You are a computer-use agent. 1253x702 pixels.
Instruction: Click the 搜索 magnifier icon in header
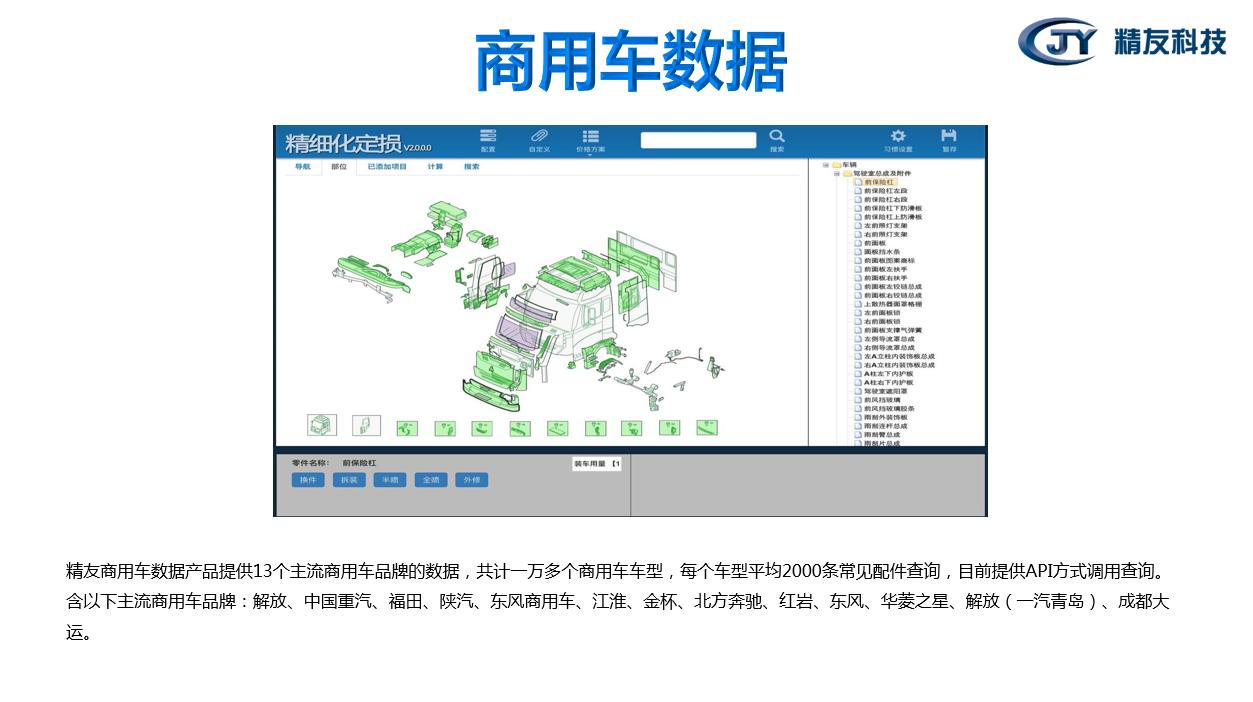[x=777, y=136]
